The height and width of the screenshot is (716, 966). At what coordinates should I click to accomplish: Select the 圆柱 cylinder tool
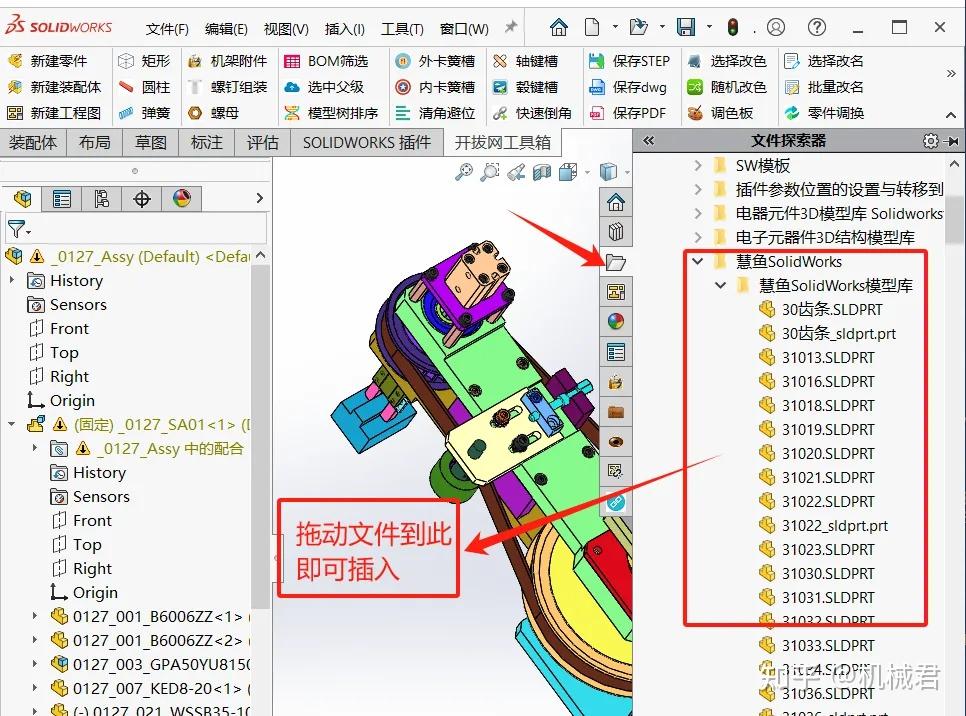click(144, 87)
